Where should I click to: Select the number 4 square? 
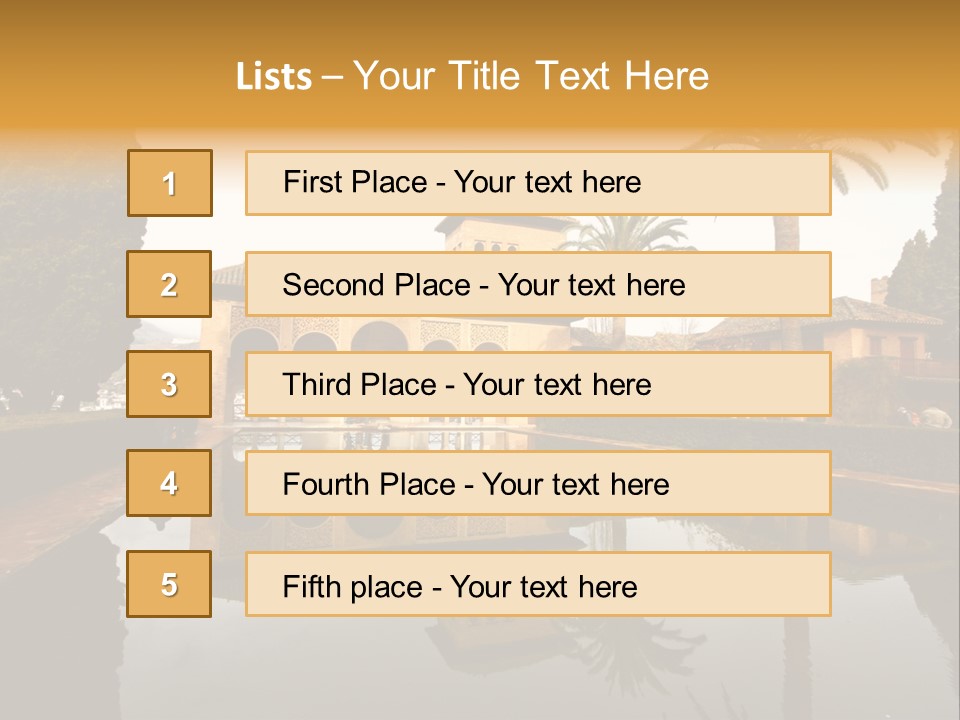[169, 483]
